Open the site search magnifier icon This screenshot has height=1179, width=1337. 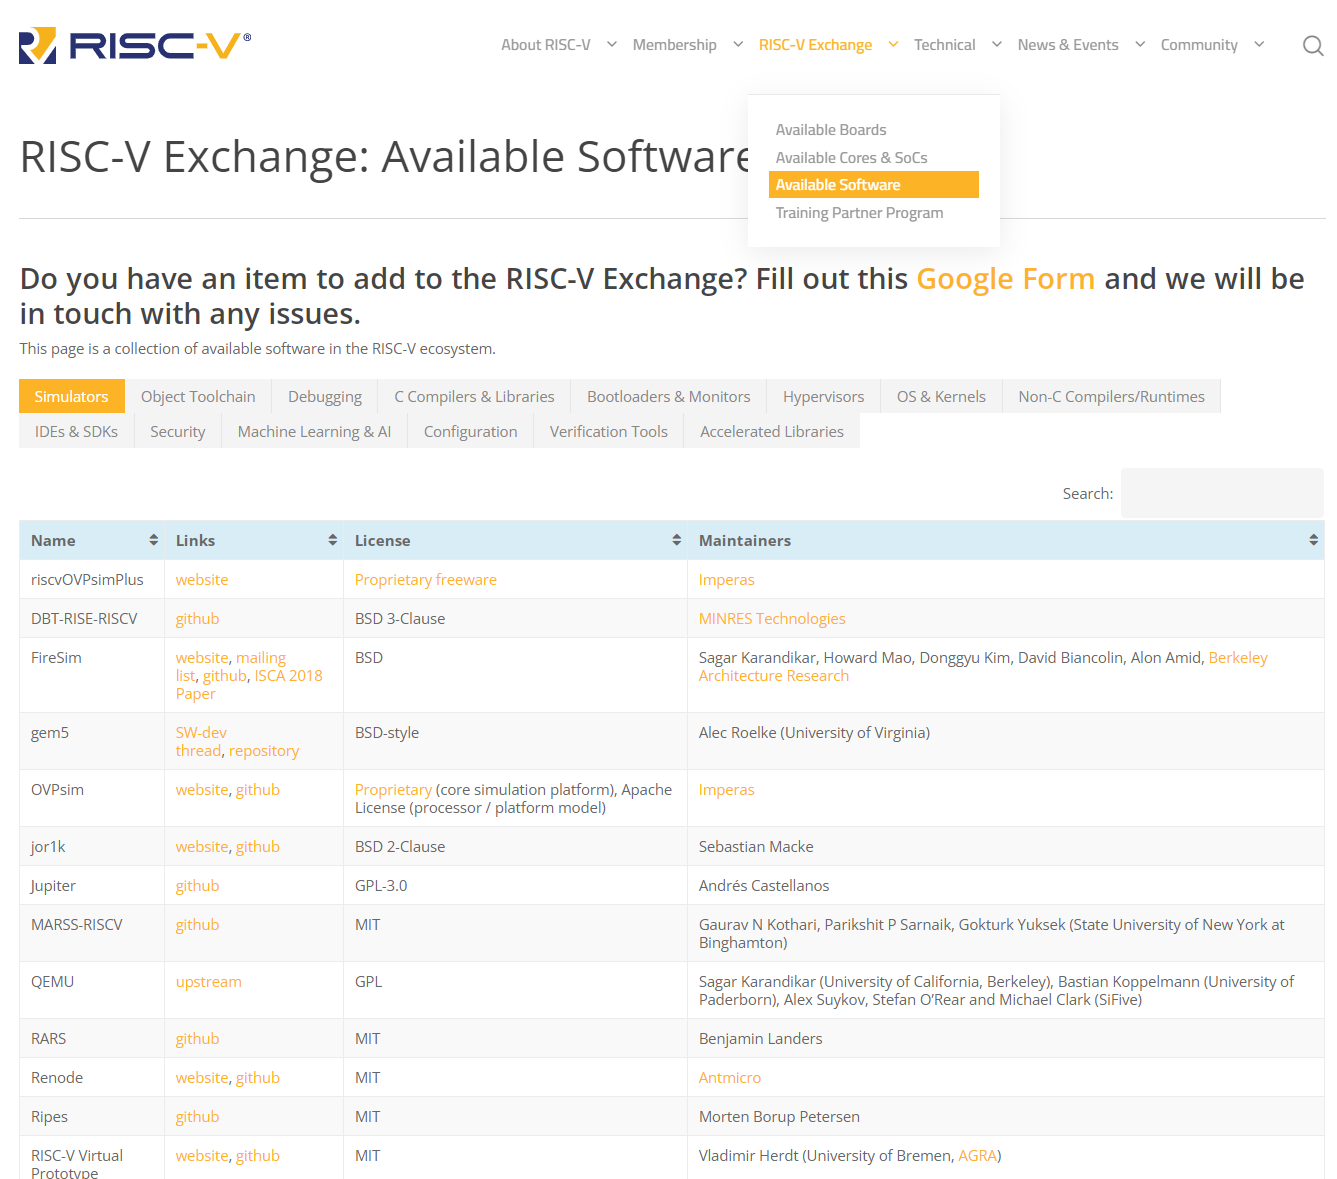point(1313,45)
